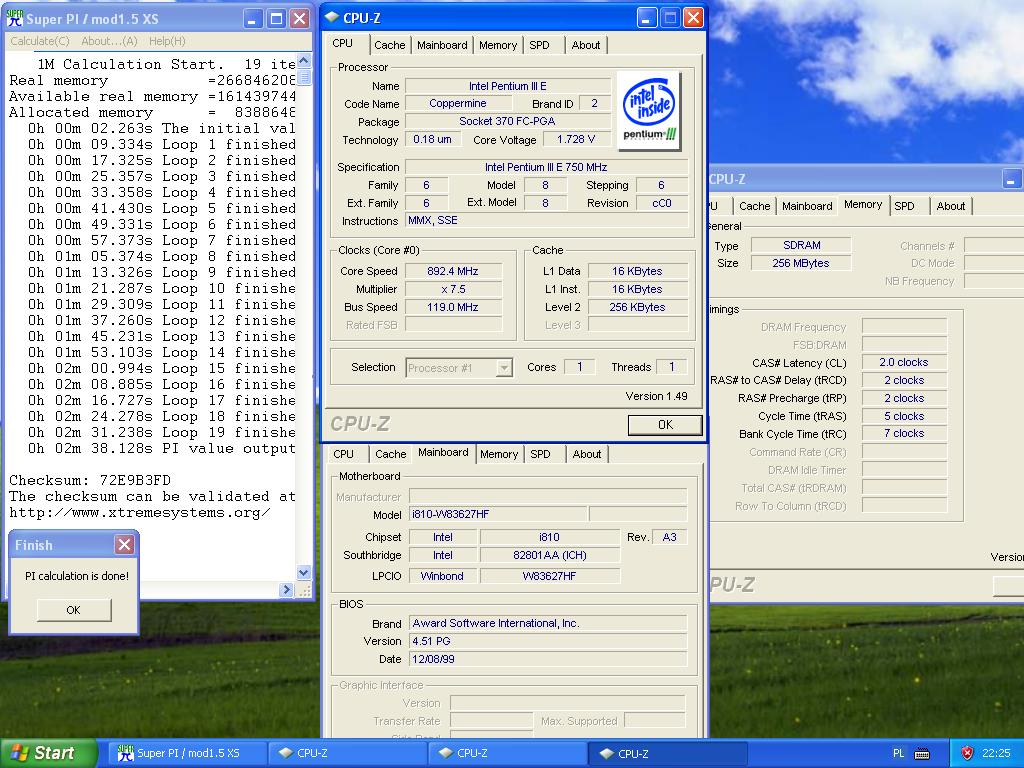Select the Cache tab in top CPU-Z window
This screenshot has width=1024, height=768.
(389, 45)
